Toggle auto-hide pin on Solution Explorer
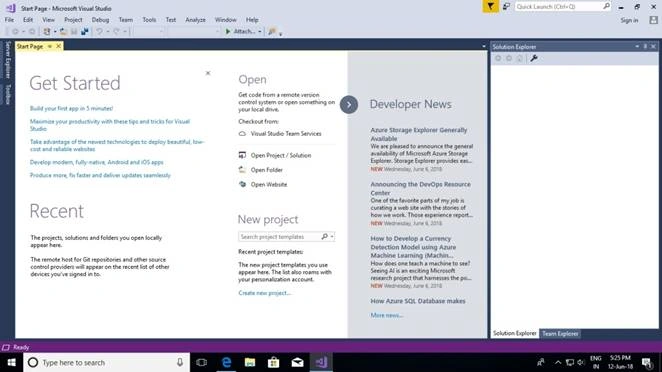Screen dimensions: 662x372 645,46
